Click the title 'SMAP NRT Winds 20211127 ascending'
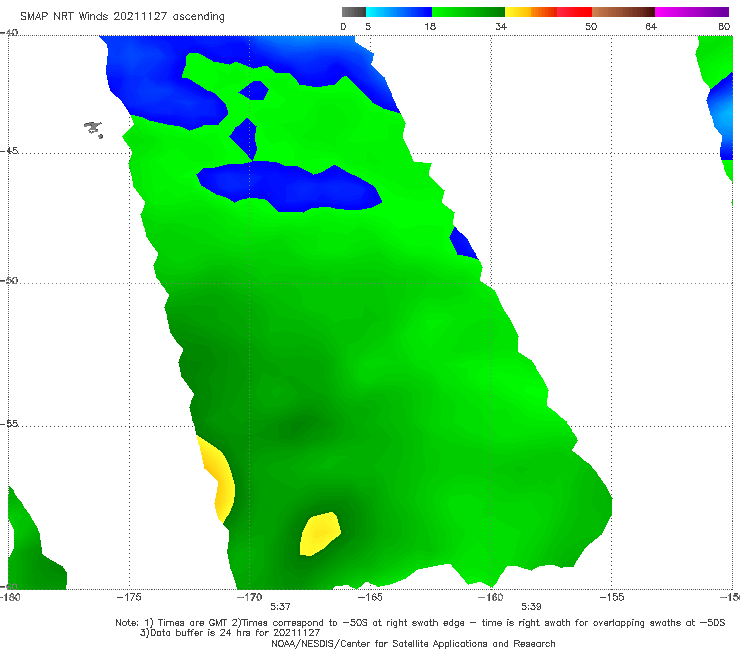 (122, 17)
